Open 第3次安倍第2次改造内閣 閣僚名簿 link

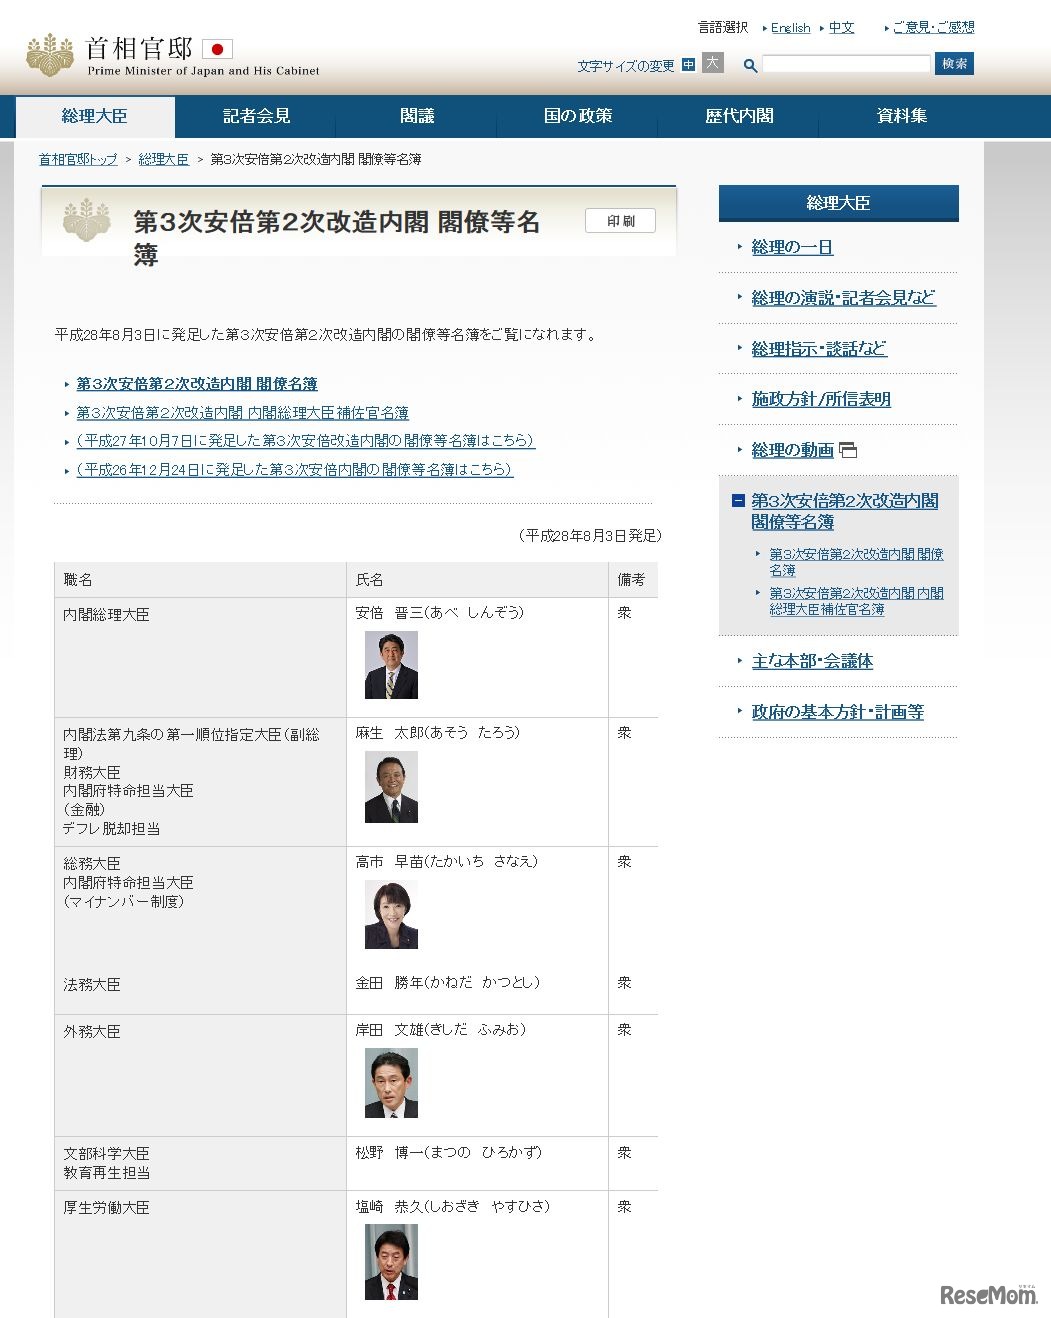[197, 383]
